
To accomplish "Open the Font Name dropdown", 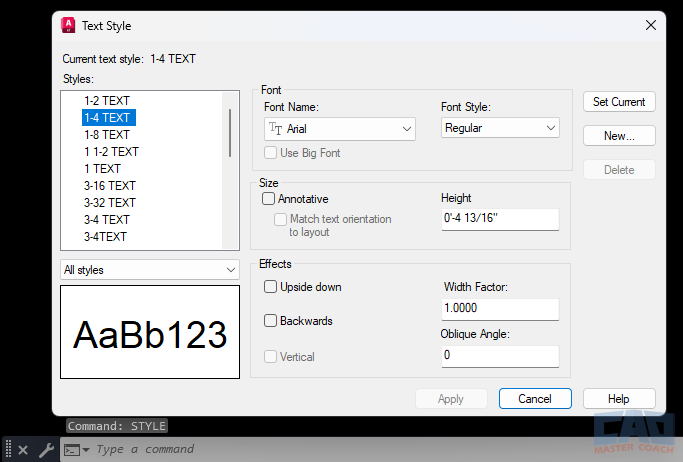I will [340, 129].
